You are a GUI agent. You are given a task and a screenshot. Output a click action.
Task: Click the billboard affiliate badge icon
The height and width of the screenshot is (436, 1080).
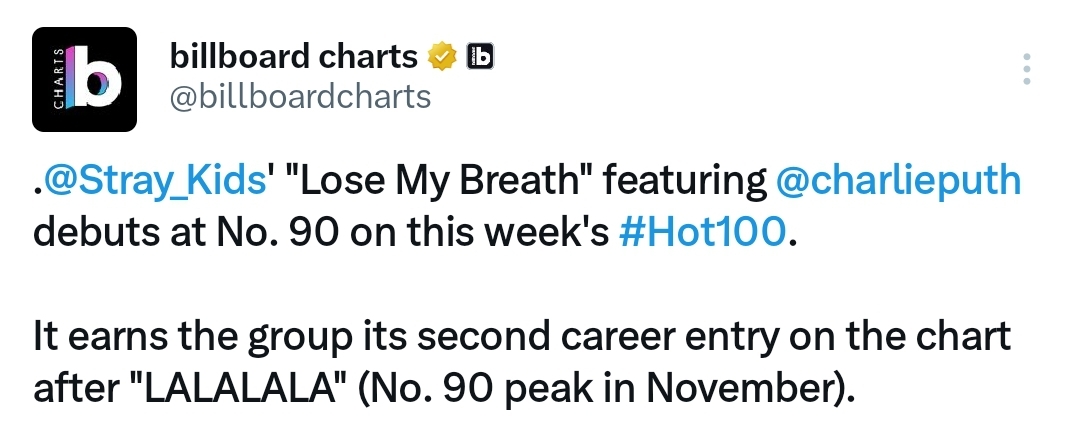tap(480, 56)
